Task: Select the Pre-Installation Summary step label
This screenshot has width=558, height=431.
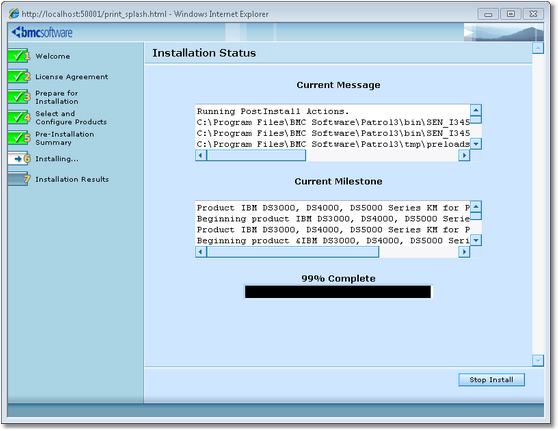Action: (x=64, y=138)
